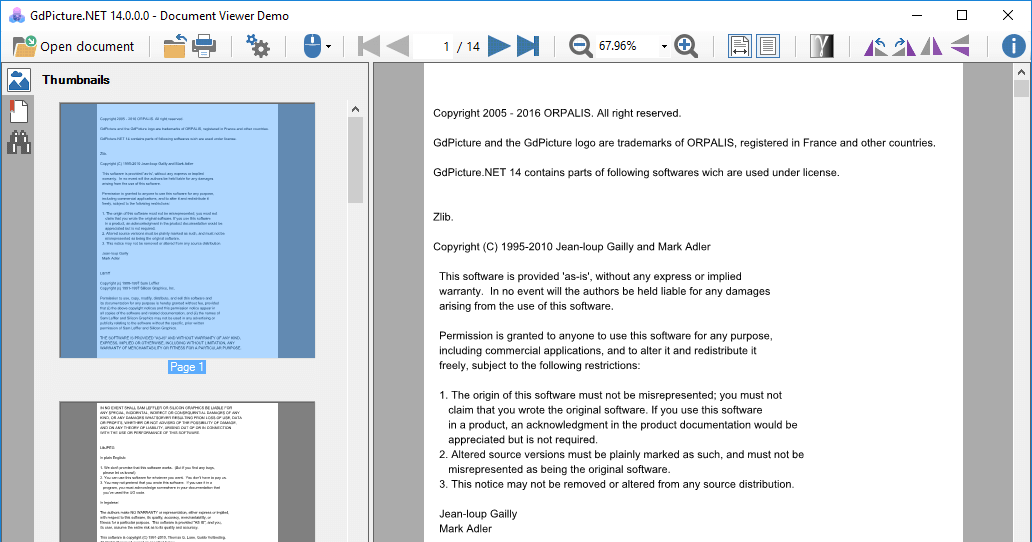
Task: Open the binoculars search panel
Action: [x=18, y=142]
